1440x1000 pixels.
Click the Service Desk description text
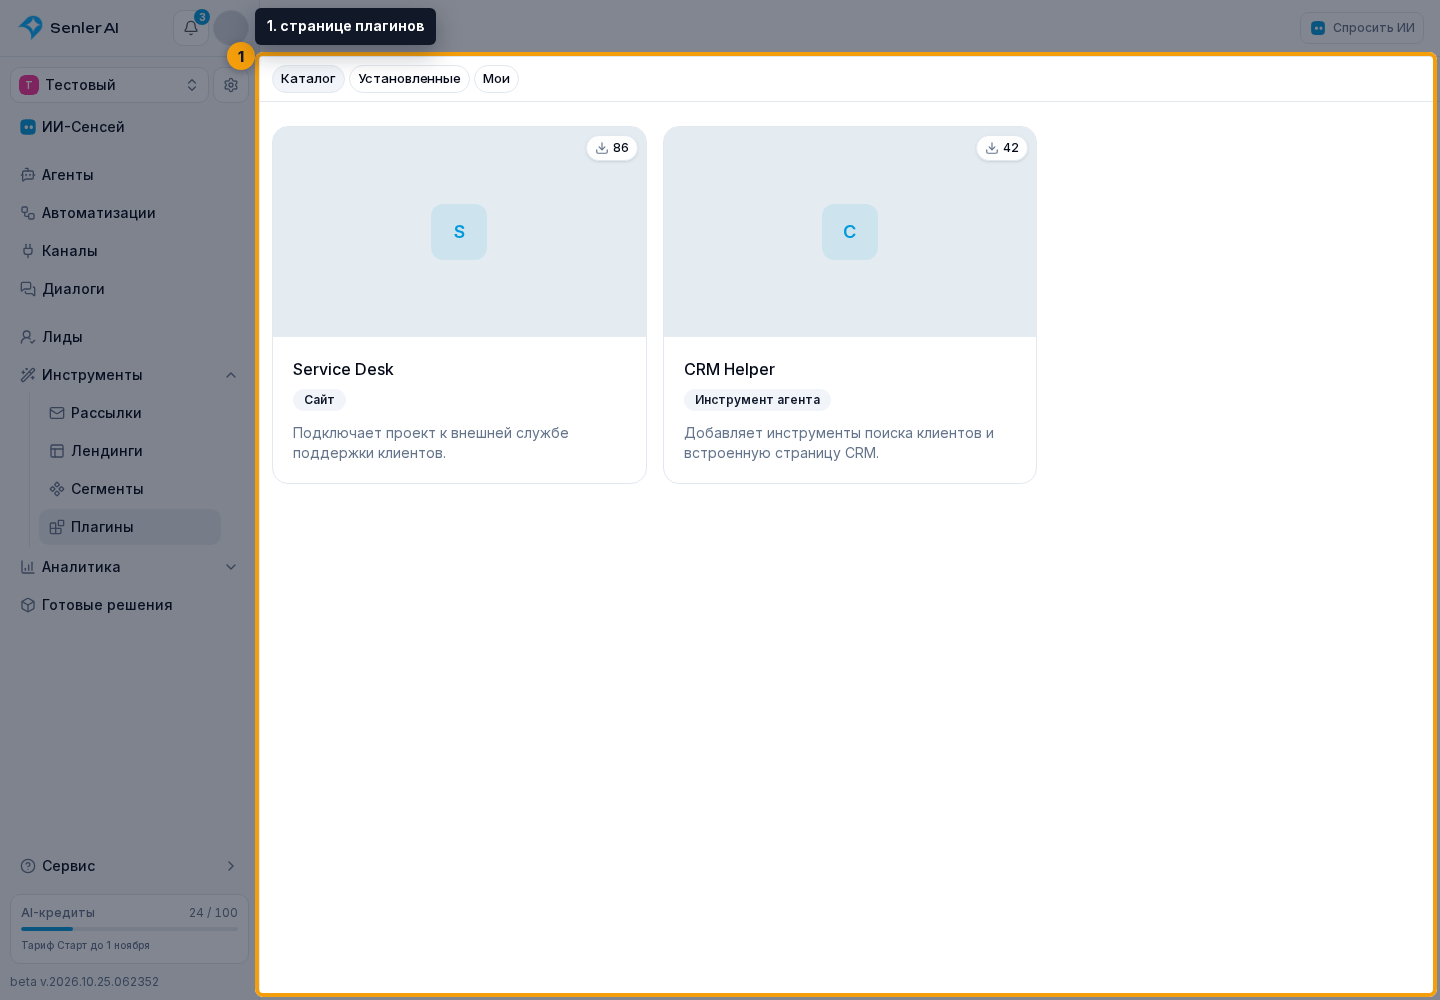pyautogui.click(x=431, y=443)
